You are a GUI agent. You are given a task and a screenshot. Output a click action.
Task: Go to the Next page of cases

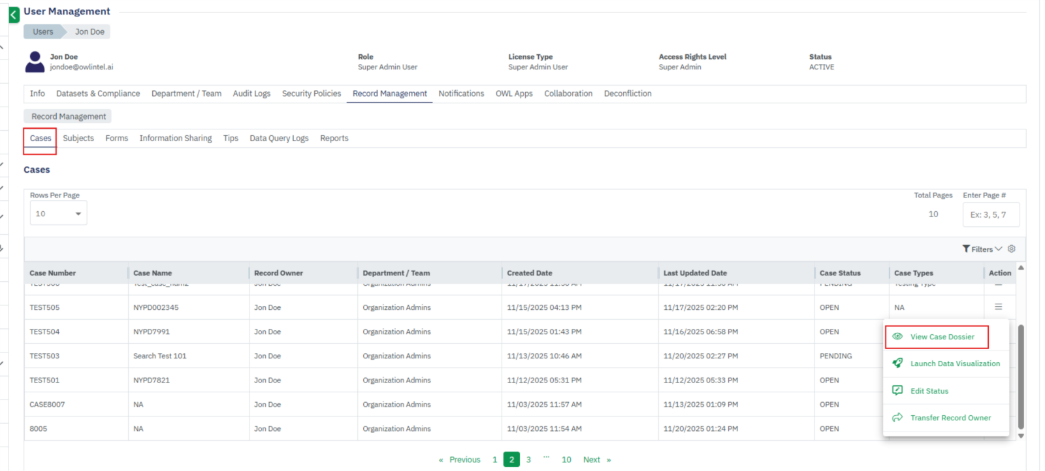point(596,460)
